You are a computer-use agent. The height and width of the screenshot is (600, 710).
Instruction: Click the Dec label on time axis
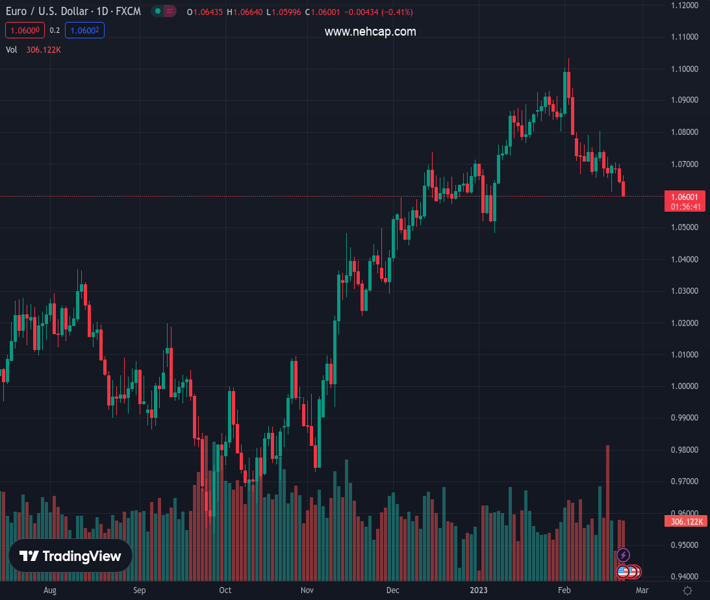point(395,591)
